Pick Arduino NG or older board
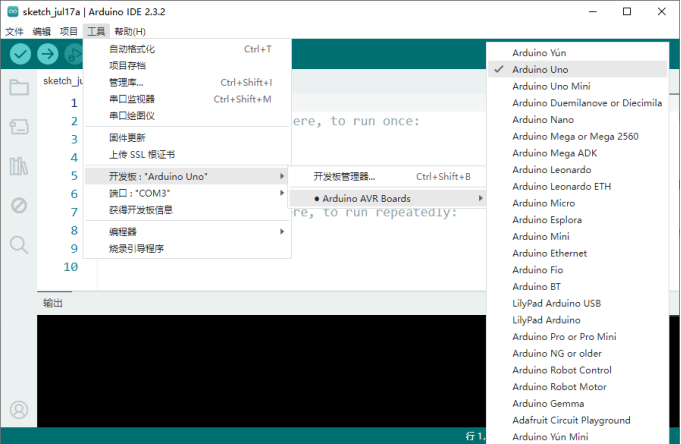 578,353
